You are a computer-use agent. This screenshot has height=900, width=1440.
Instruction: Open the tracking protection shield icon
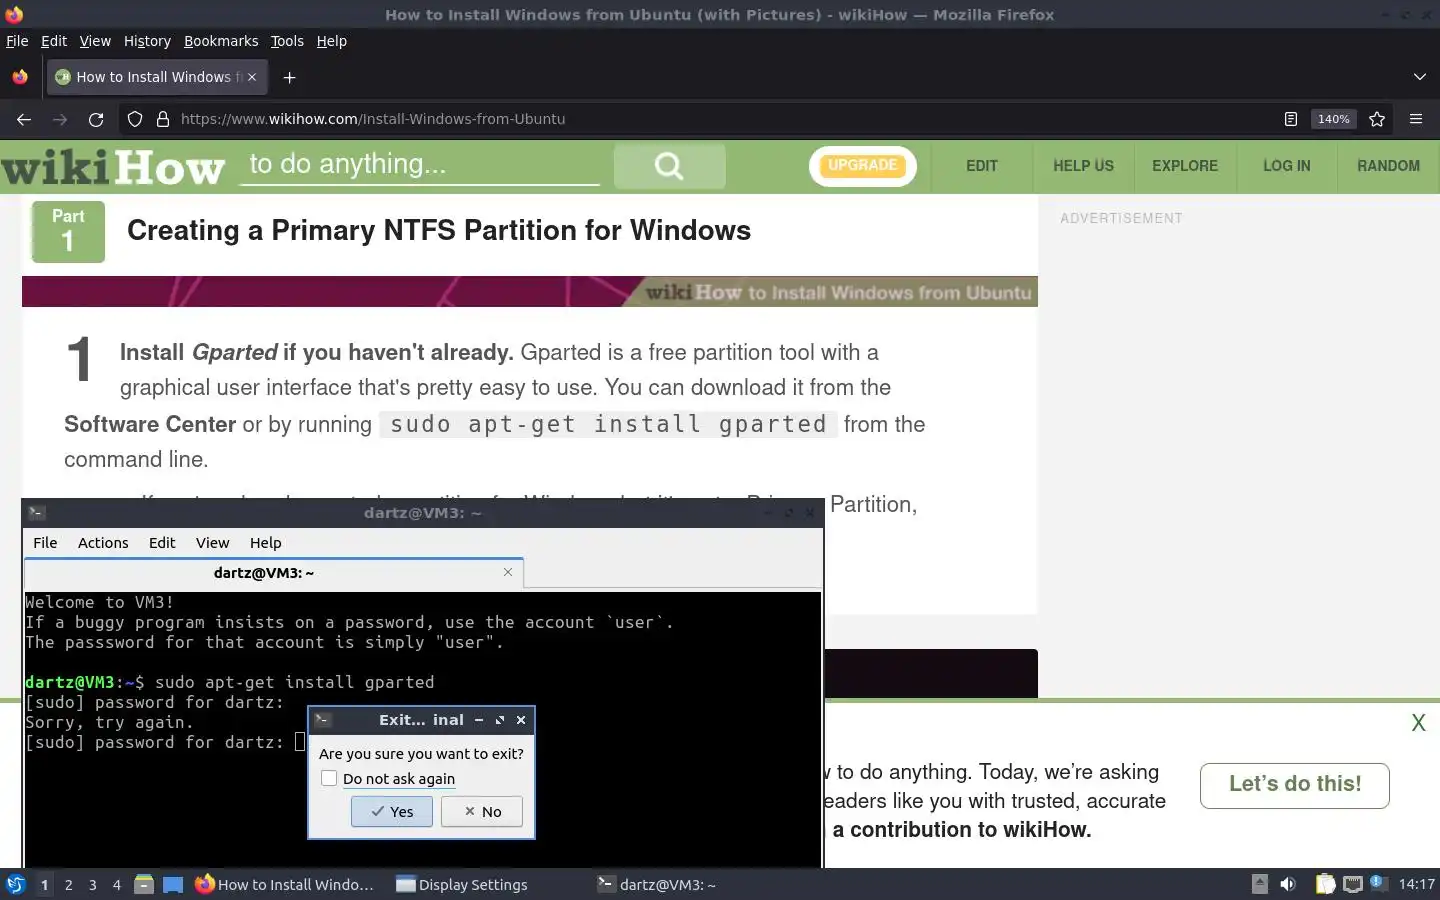click(135, 119)
